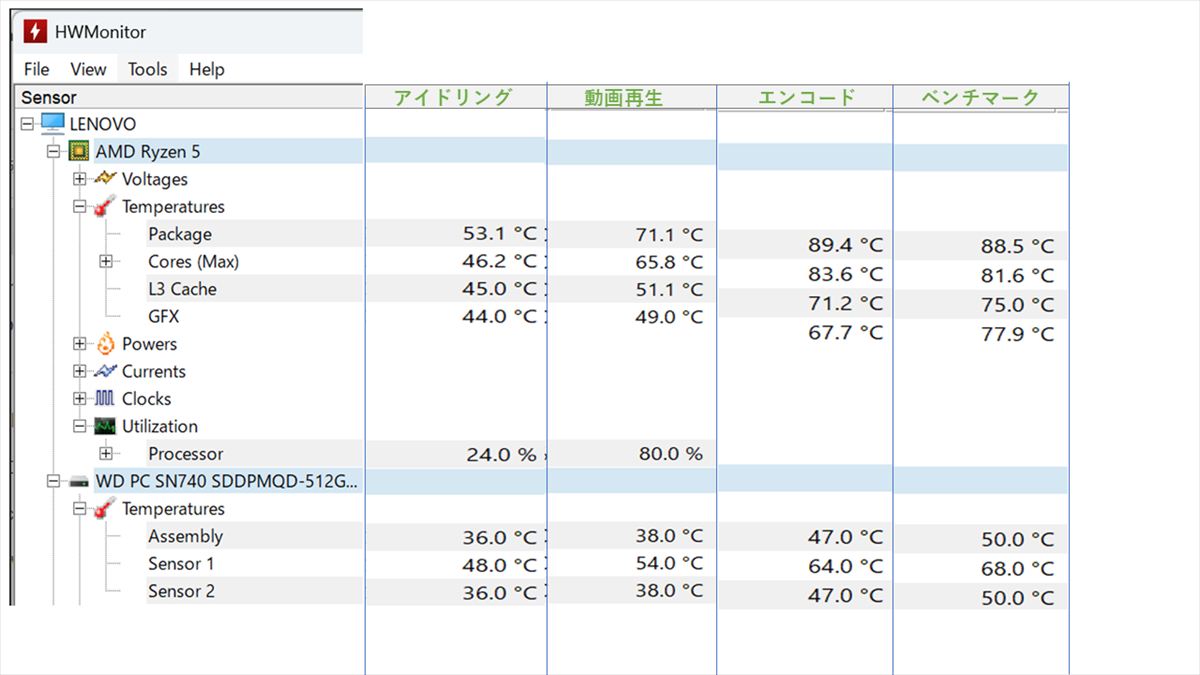Click the 動画再生 column header
Screen dimensions: 1200x675
coord(624,98)
